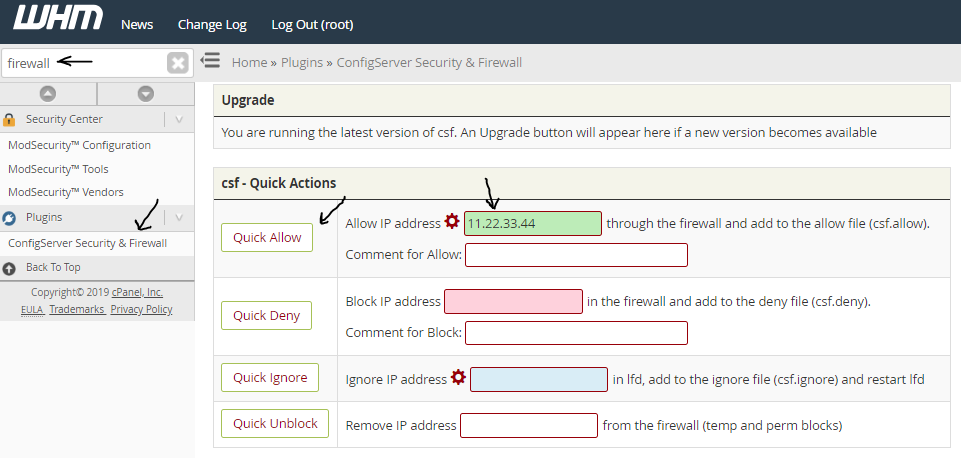This screenshot has height=458, width=961.
Task: Click the csf - Quick Actions heading
Action: click(x=279, y=183)
